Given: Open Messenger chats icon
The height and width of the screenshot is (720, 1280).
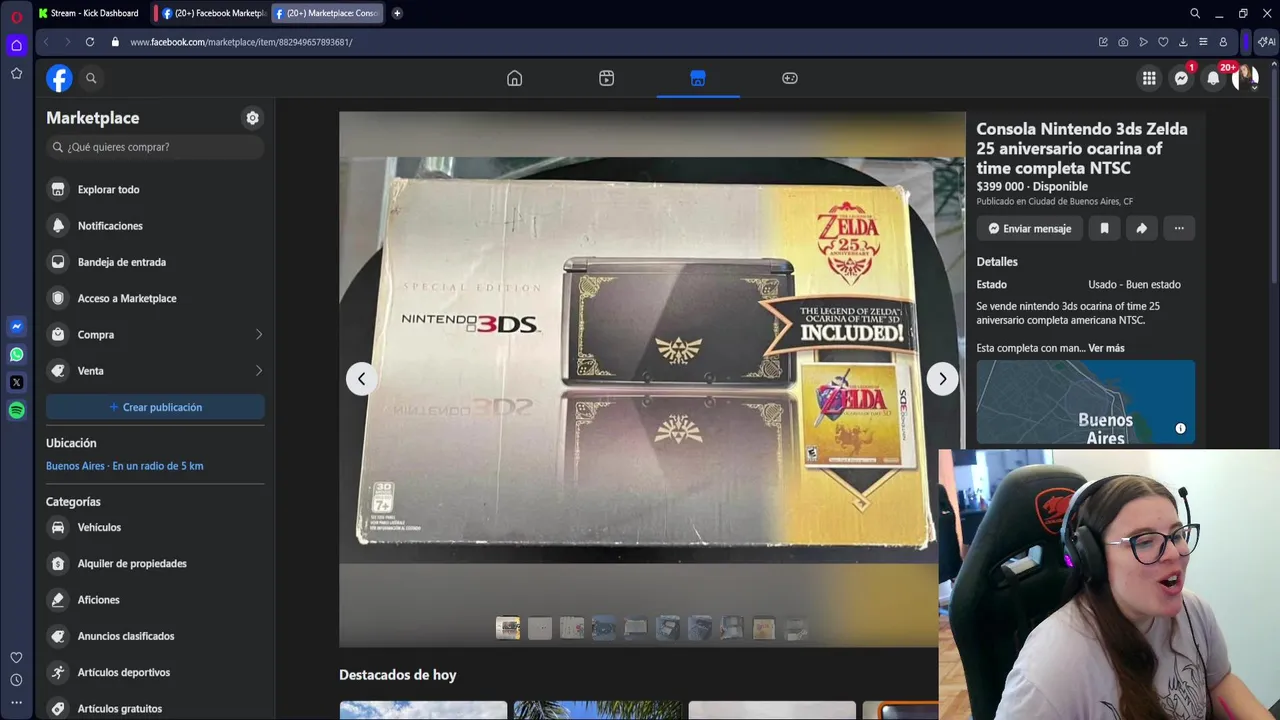Looking at the screenshot, I should pos(1181,78).
